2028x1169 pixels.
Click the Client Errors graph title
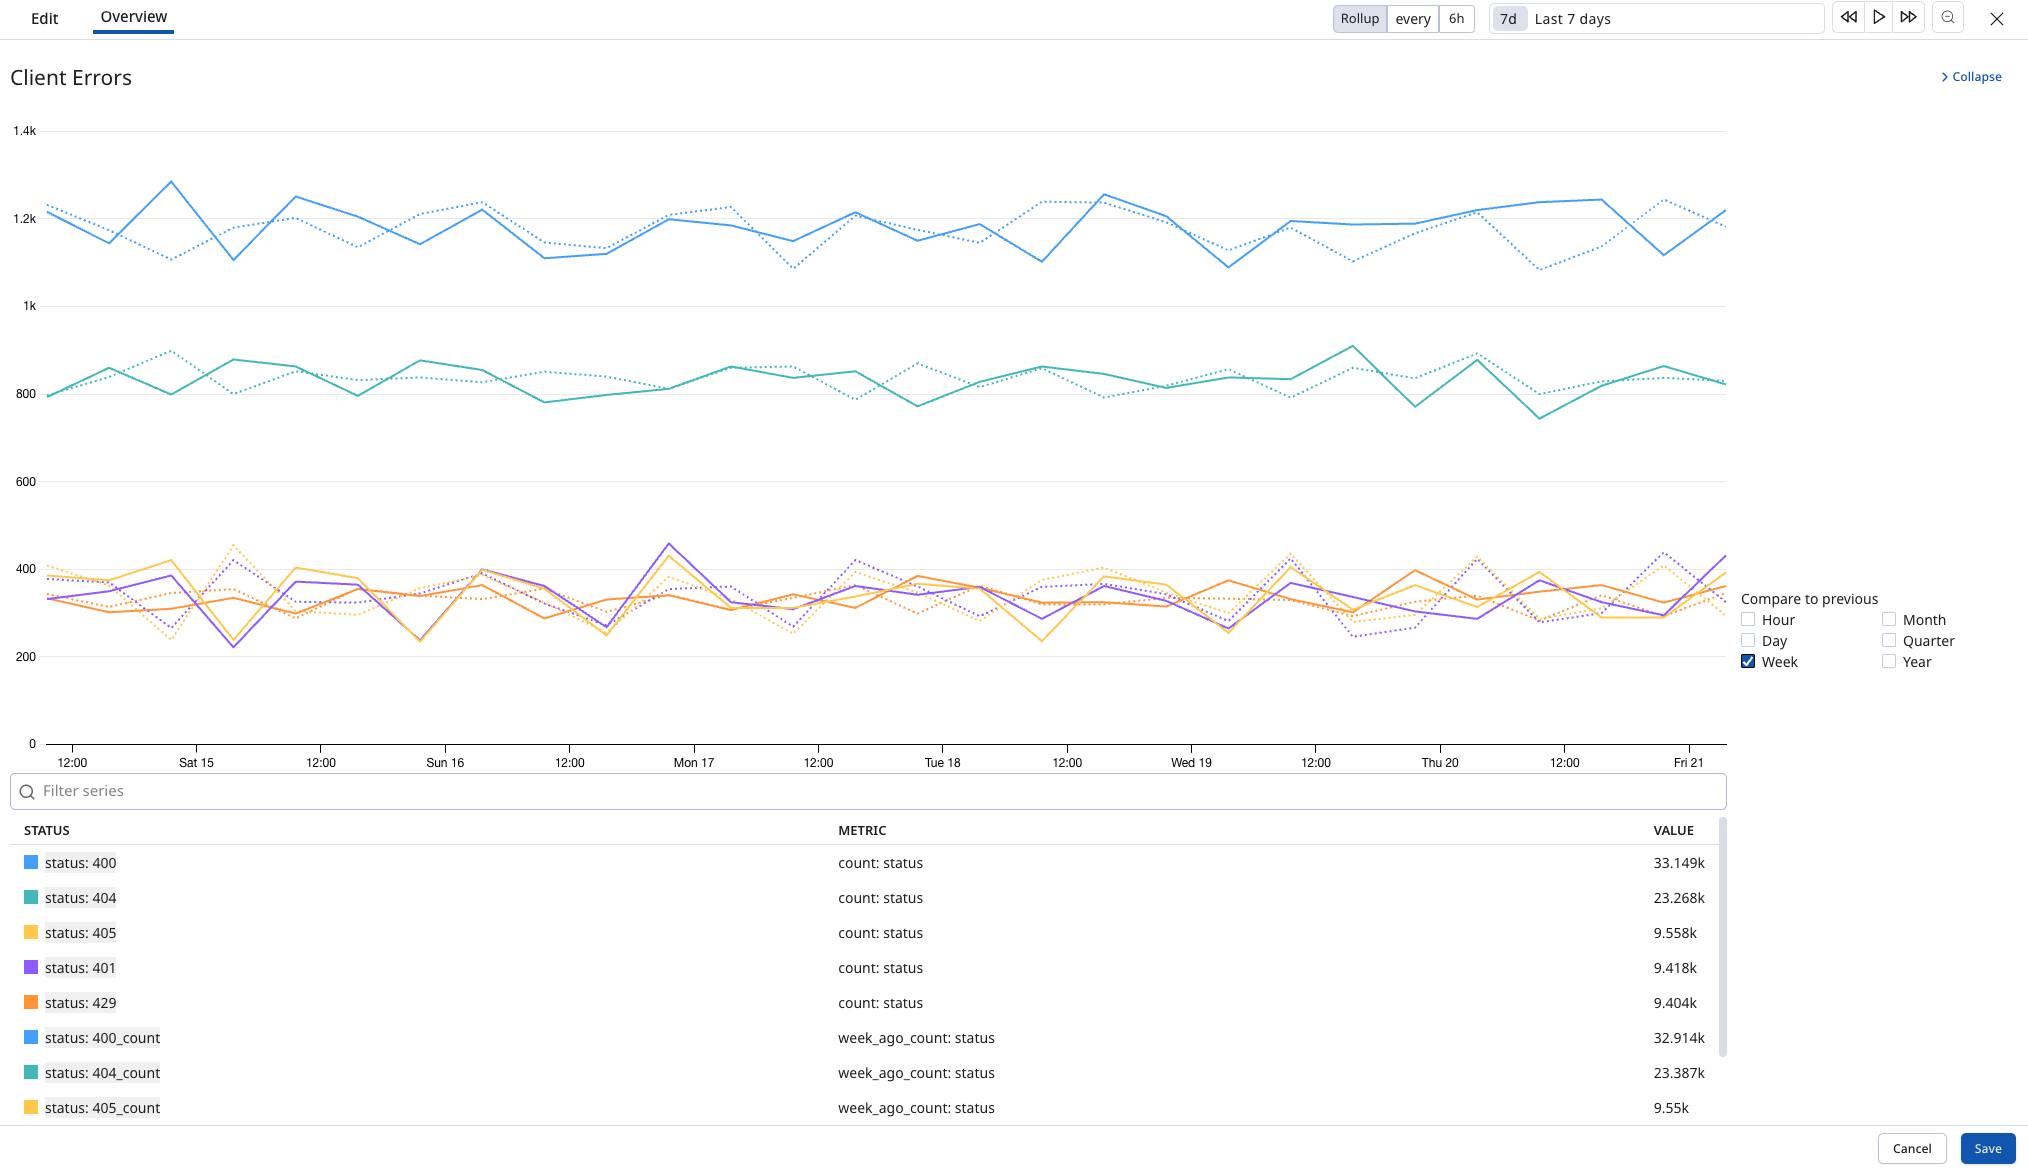(71, 78)
